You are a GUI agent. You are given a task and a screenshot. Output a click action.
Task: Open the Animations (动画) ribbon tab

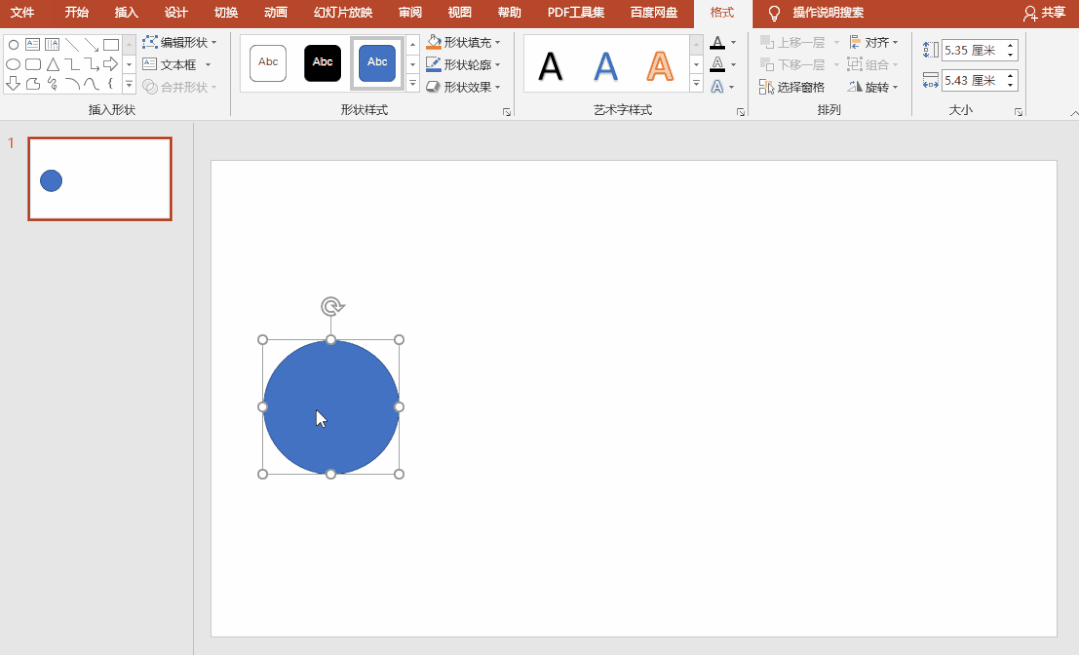(276, 13)
